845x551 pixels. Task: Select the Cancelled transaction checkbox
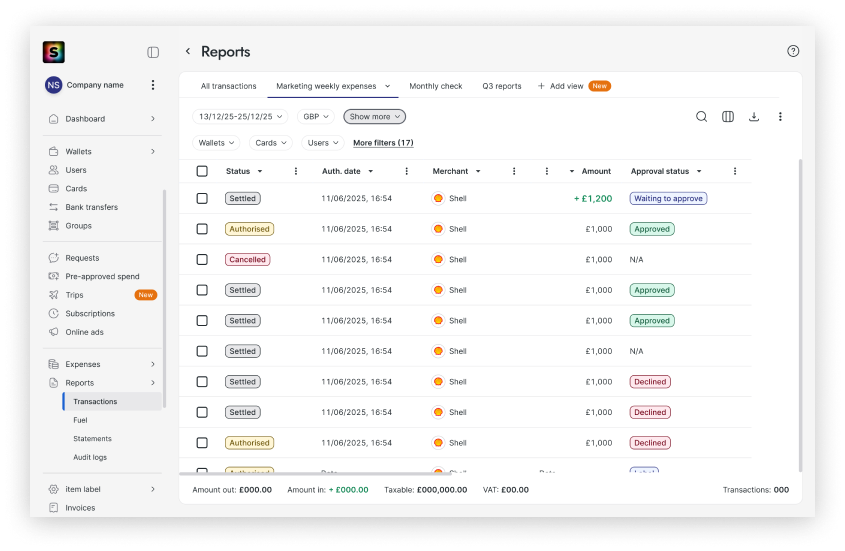tap(202, 259)
